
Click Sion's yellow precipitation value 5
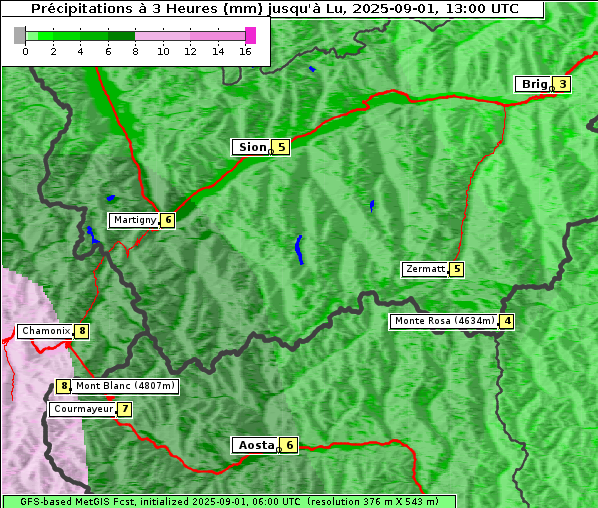click(x=281, y=147)
